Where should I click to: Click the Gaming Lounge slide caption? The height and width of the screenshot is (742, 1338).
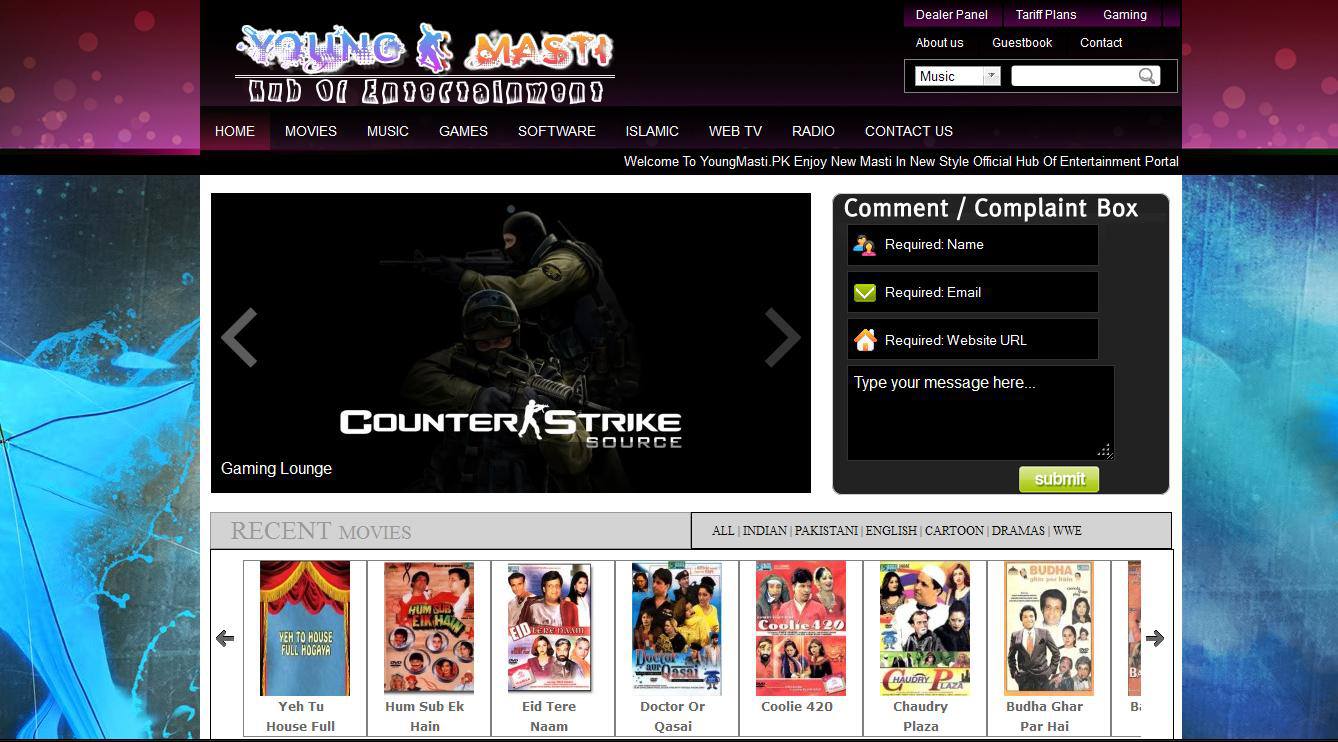tap(276, 469)
